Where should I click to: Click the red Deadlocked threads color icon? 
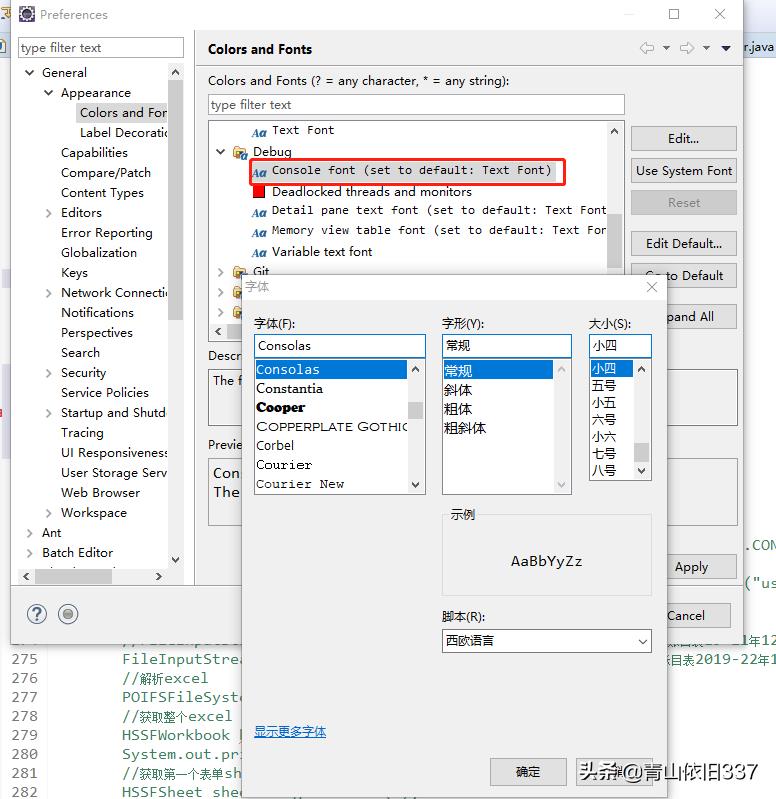tap(259, 192)
